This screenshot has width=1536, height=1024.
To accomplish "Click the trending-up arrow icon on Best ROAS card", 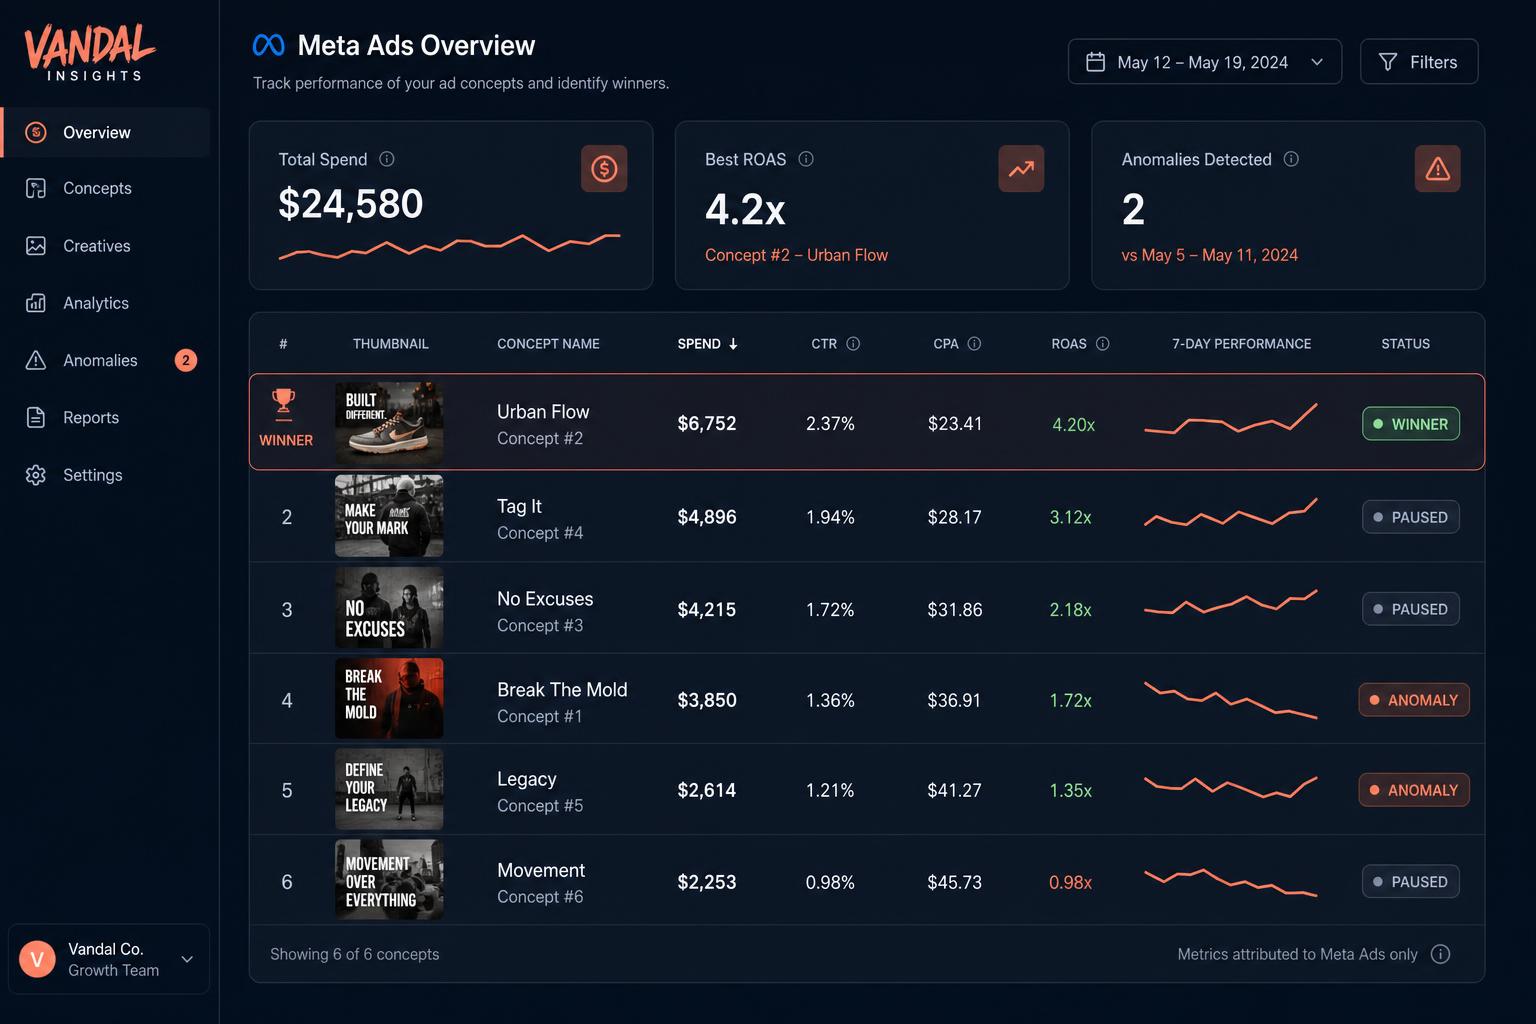I will pyautogui.click(x=1021, y=169).
